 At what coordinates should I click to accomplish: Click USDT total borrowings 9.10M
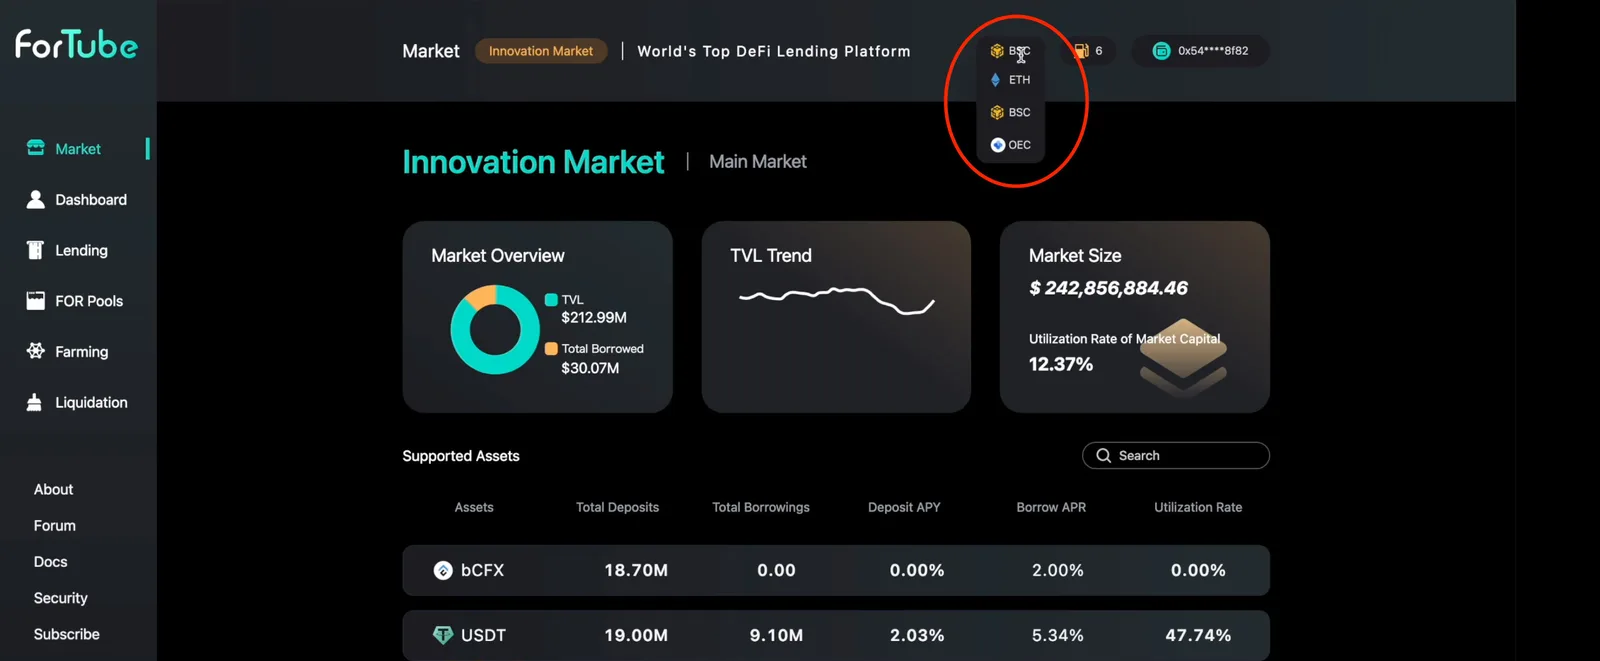[x=776, y=635]
